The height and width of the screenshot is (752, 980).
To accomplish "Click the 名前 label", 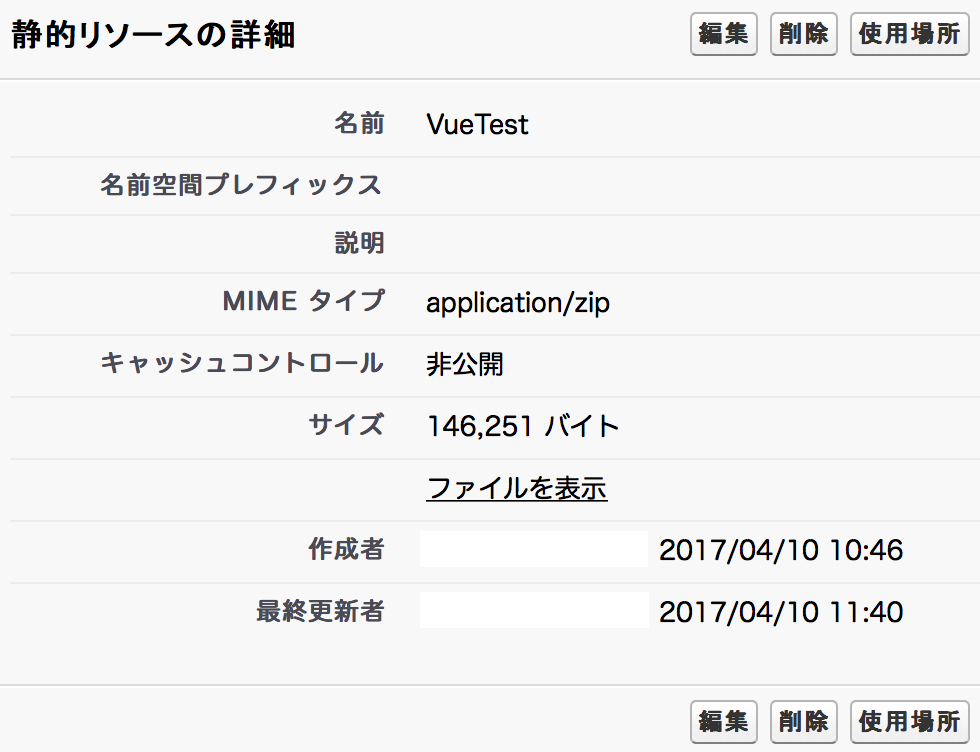I will click(359, 123).
